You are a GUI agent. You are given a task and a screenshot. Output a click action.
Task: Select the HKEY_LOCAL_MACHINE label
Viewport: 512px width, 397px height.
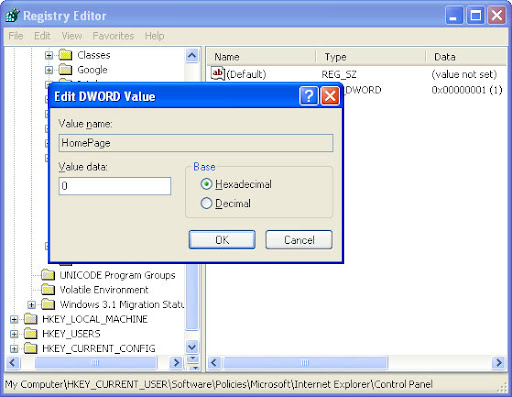(95, 319)
